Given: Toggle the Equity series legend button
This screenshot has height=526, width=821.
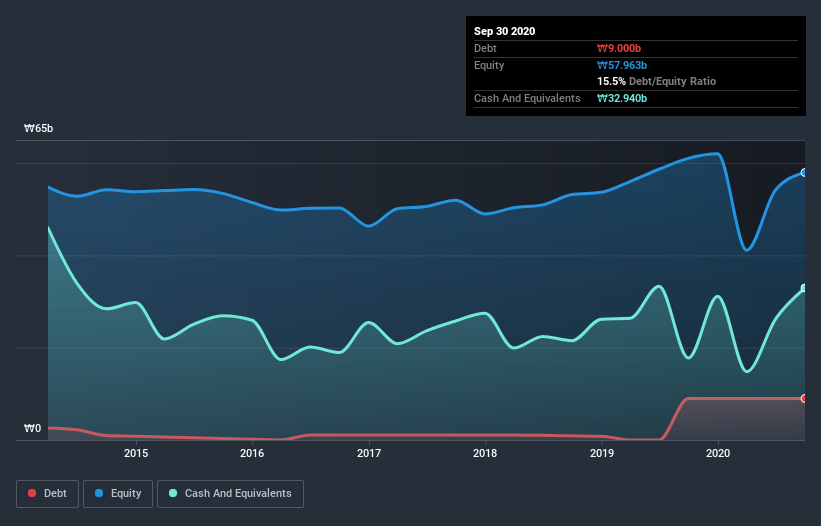Looking at the screenshot, I should coord(118,494).
